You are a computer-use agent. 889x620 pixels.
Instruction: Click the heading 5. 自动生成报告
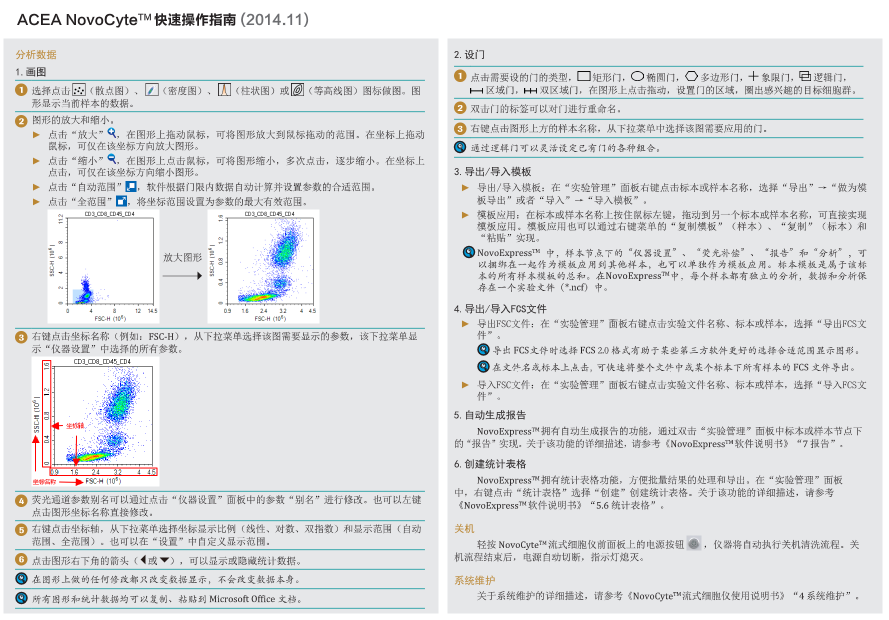tap(490, 414)
